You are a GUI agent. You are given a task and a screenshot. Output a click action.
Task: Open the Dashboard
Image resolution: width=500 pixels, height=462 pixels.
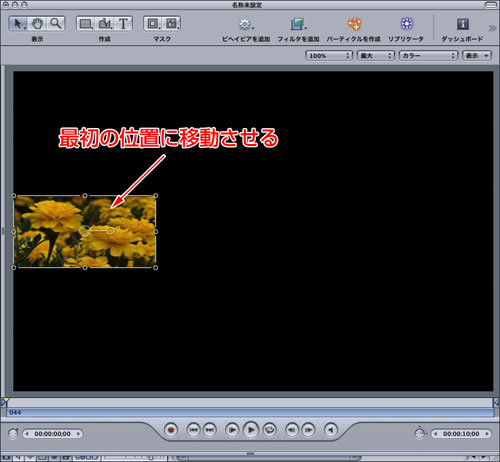(x=462, y=24)
